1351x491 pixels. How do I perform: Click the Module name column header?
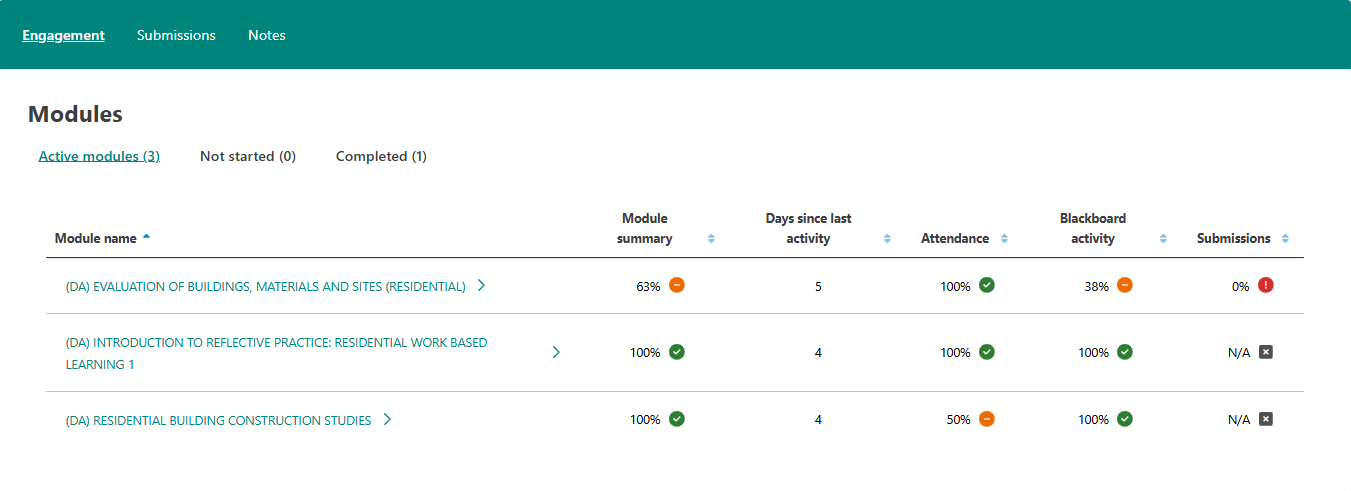(x=96, y=239)
